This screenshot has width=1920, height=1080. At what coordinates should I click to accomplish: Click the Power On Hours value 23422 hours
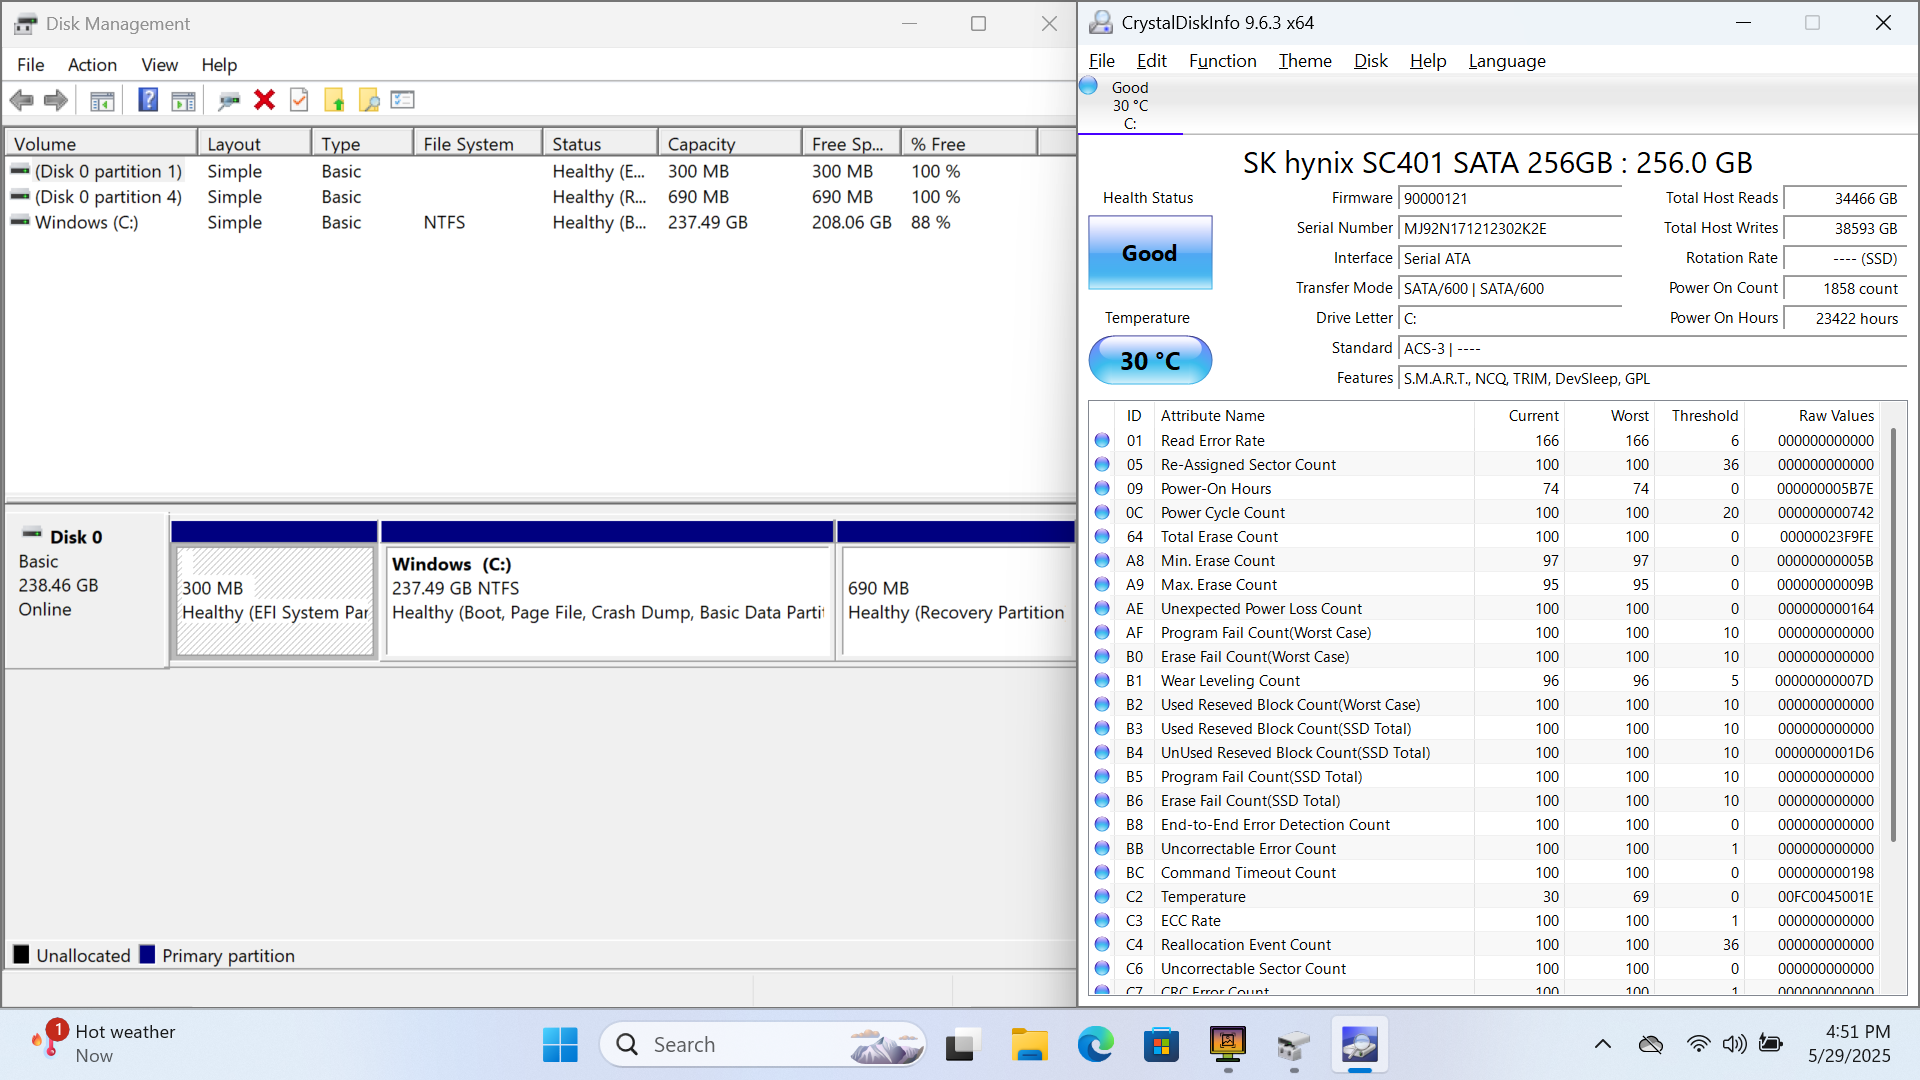coord(1845,319)
